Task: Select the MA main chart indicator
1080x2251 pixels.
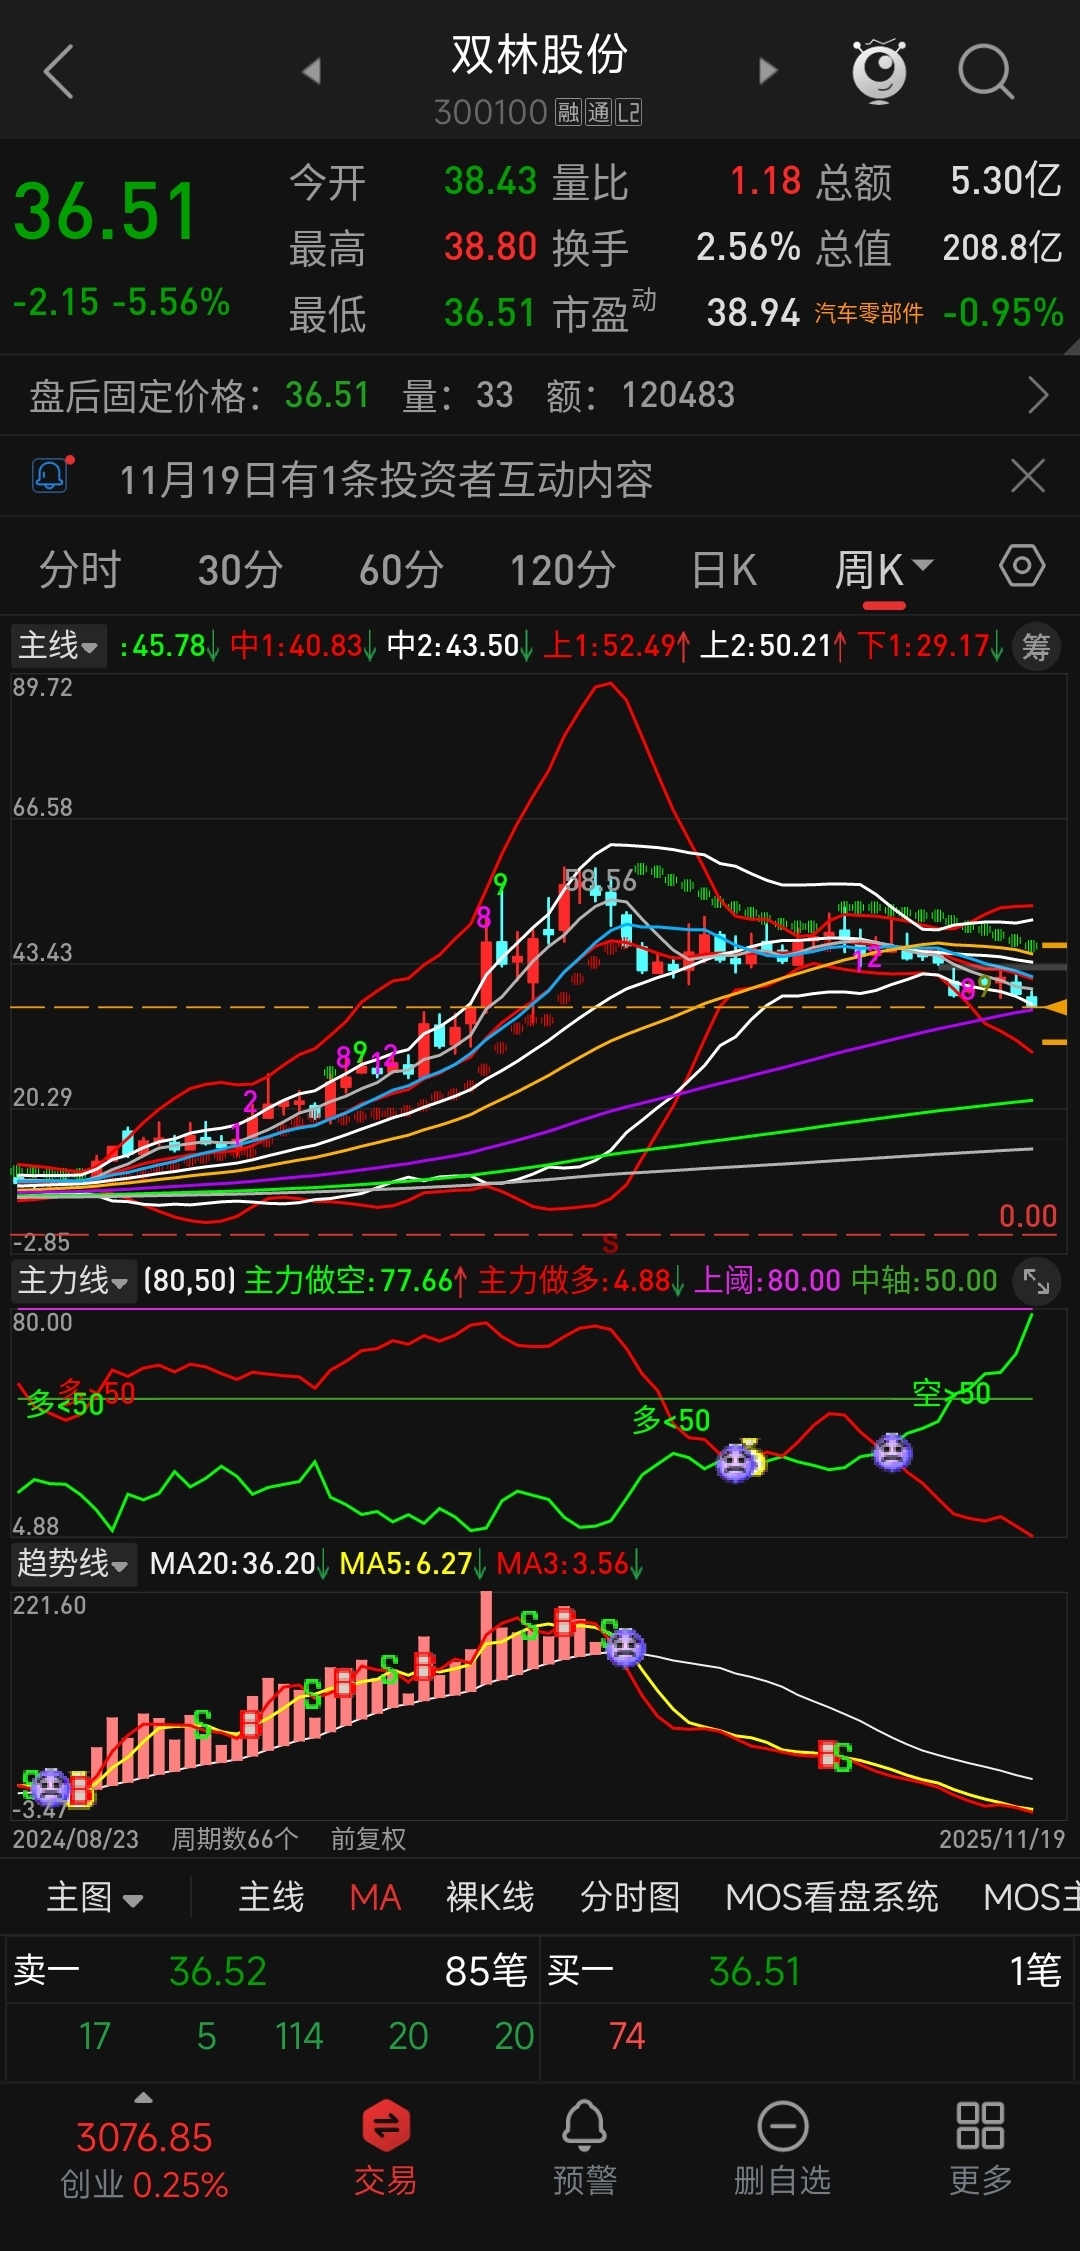Action: (x=376, y=1897)
